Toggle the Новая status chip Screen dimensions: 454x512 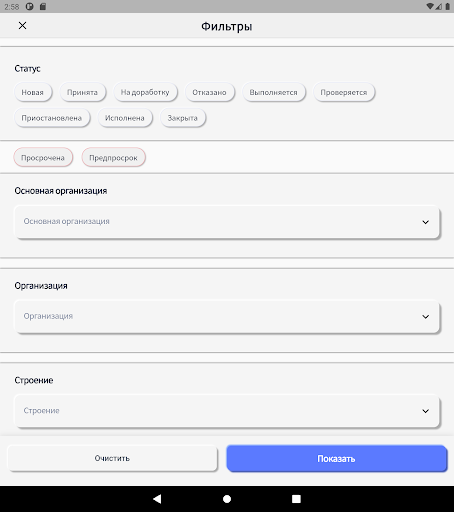tap(33, 92)
